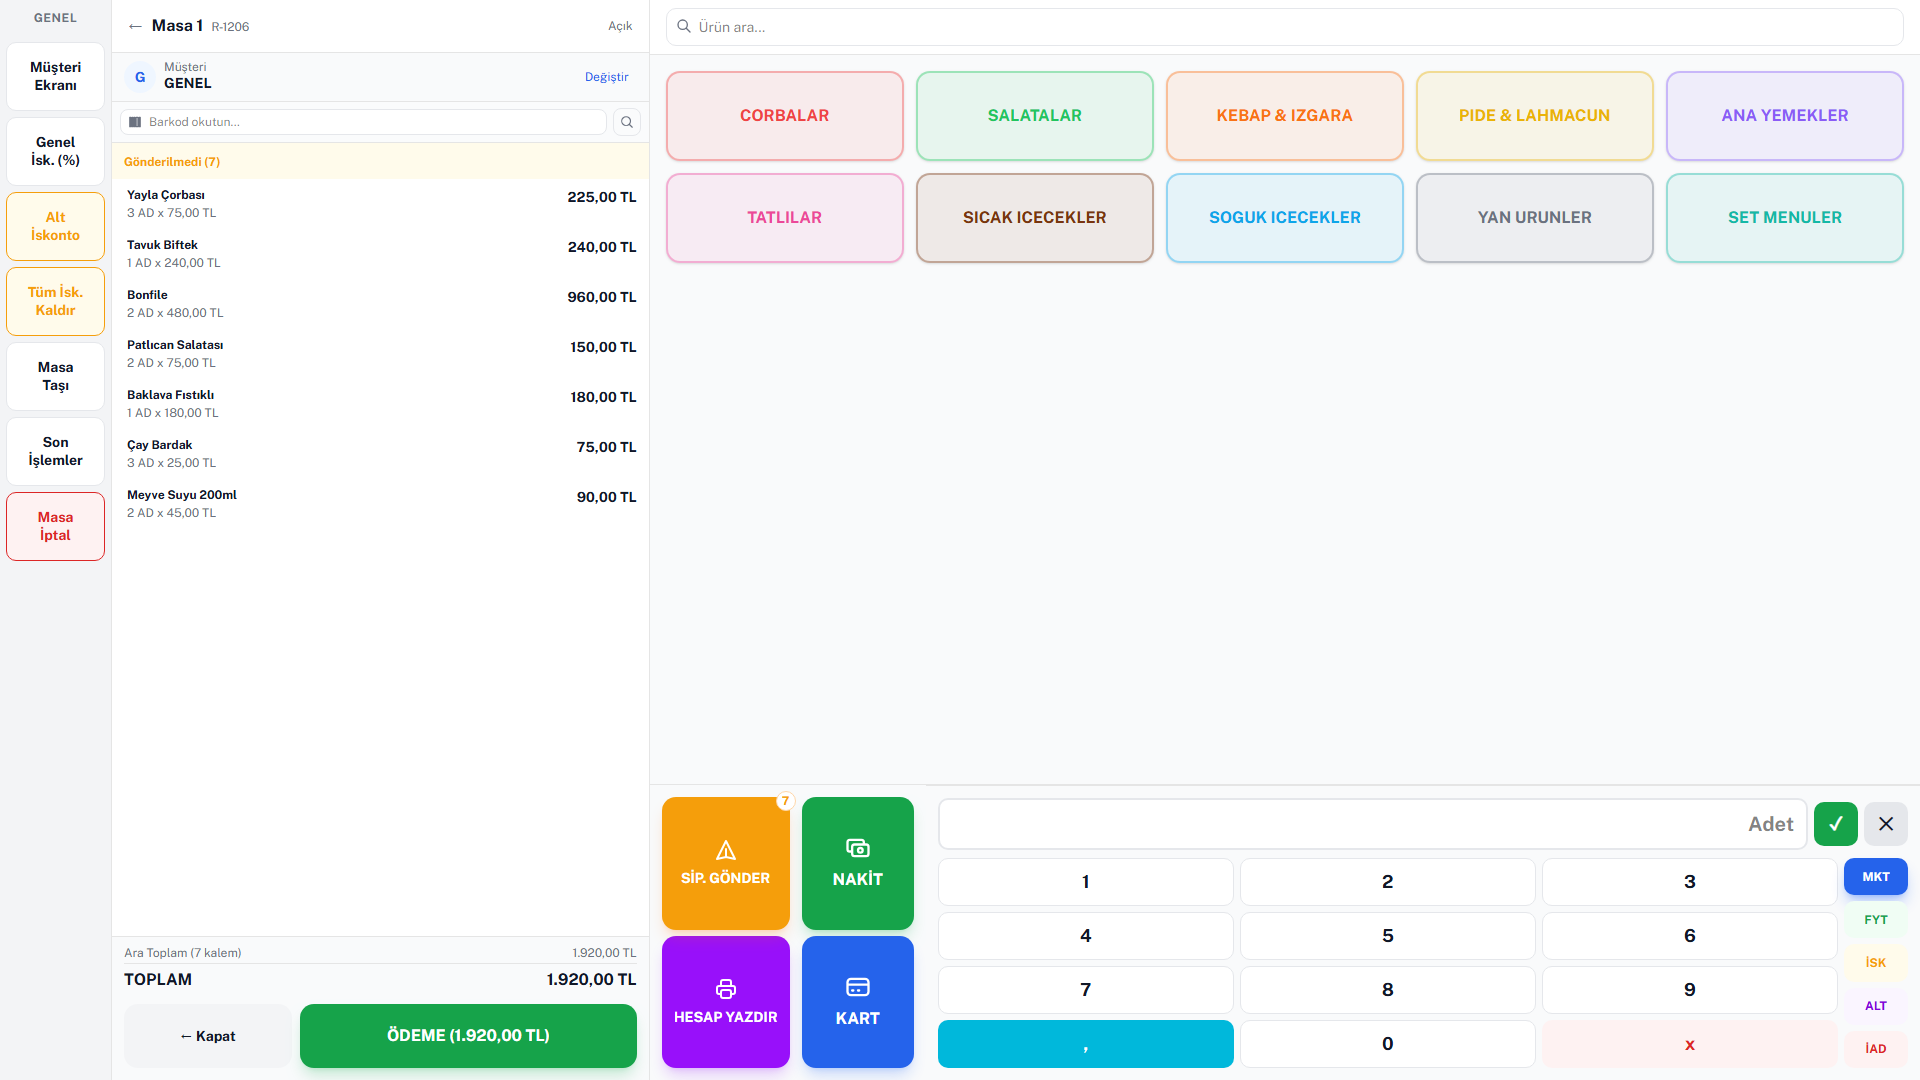The height and width of the screenshot is (1080, 1920).
Task: Move the table with Masa Taşı
Action: pos(56,376)
